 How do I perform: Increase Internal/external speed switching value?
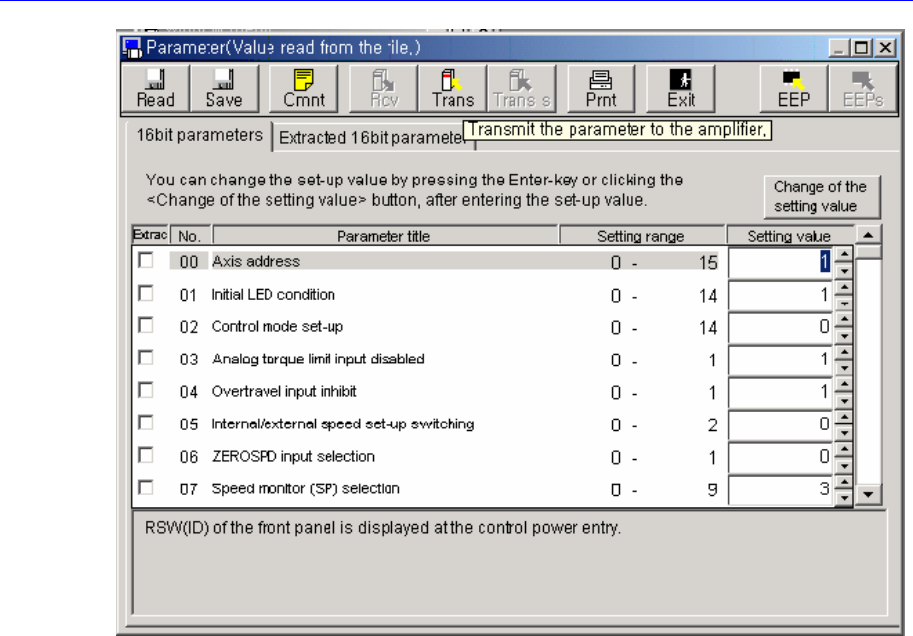843,417
